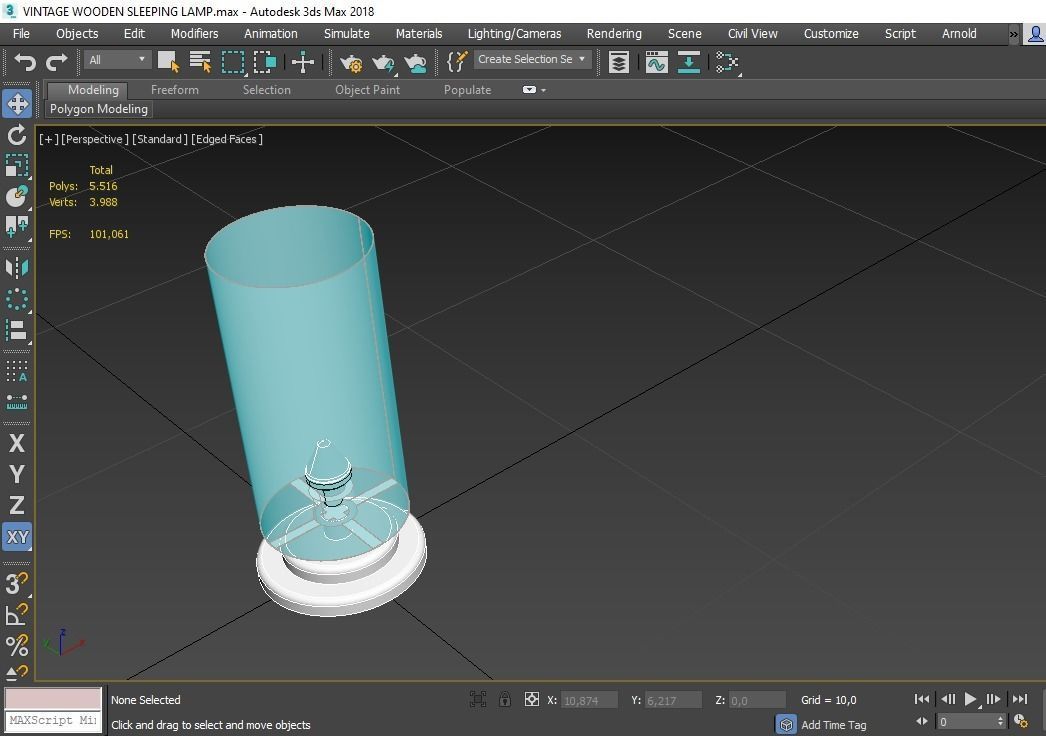Restrict transform to X axis
Image resolution: width=1046 pixels, height=736 pixels.
[x=17, y=443]
